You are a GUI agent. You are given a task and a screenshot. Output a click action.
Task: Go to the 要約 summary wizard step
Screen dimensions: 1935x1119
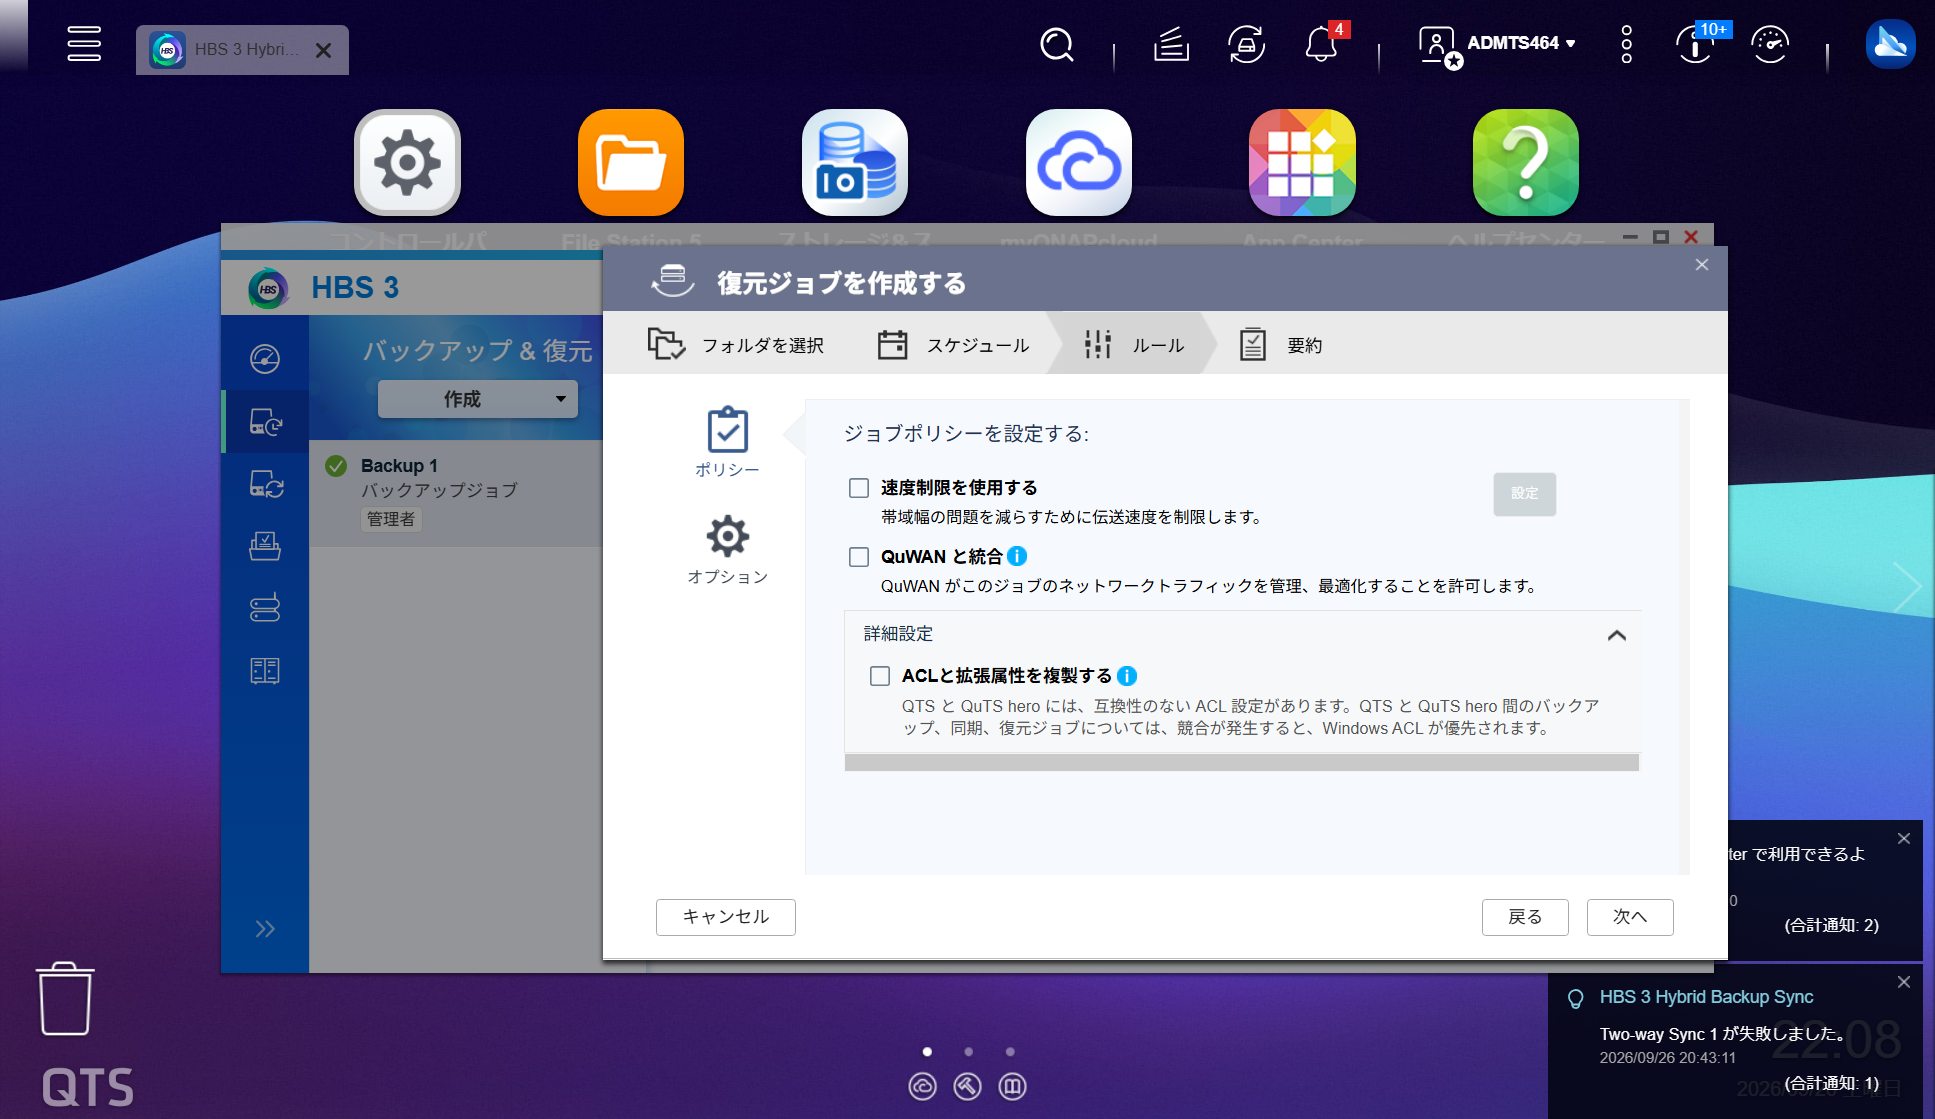tap(1281, 345)
